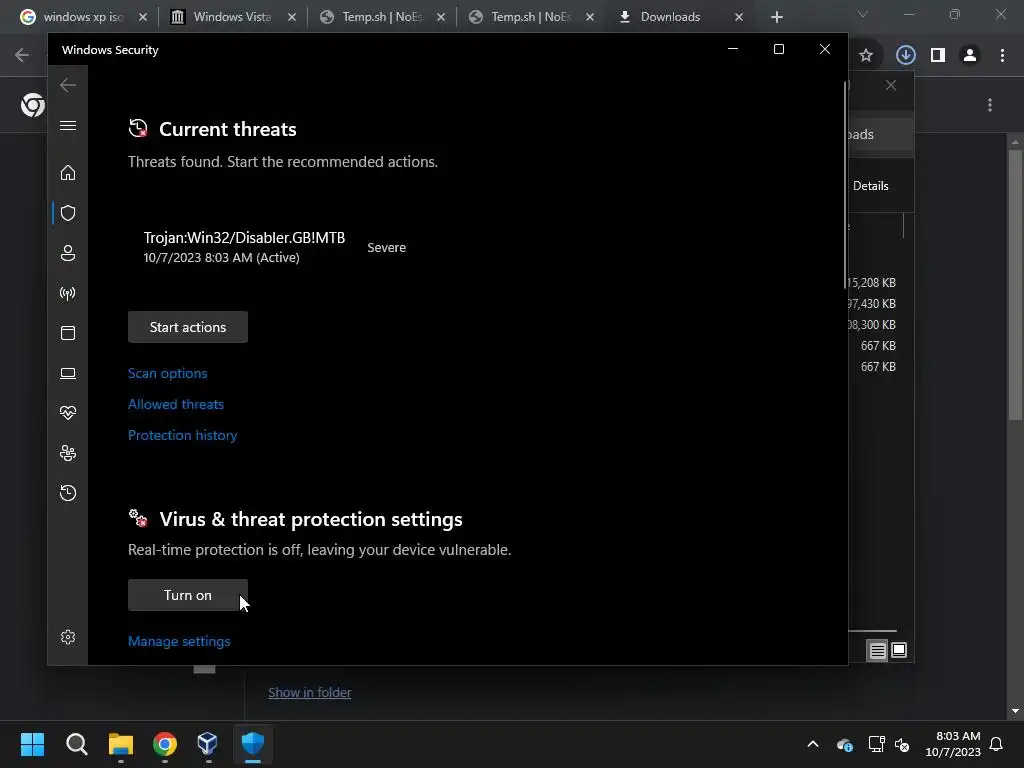This screenshot has height=768, width=1024.
Task: Go to Home in Windows Security sidebar
Action: point(68,172)
